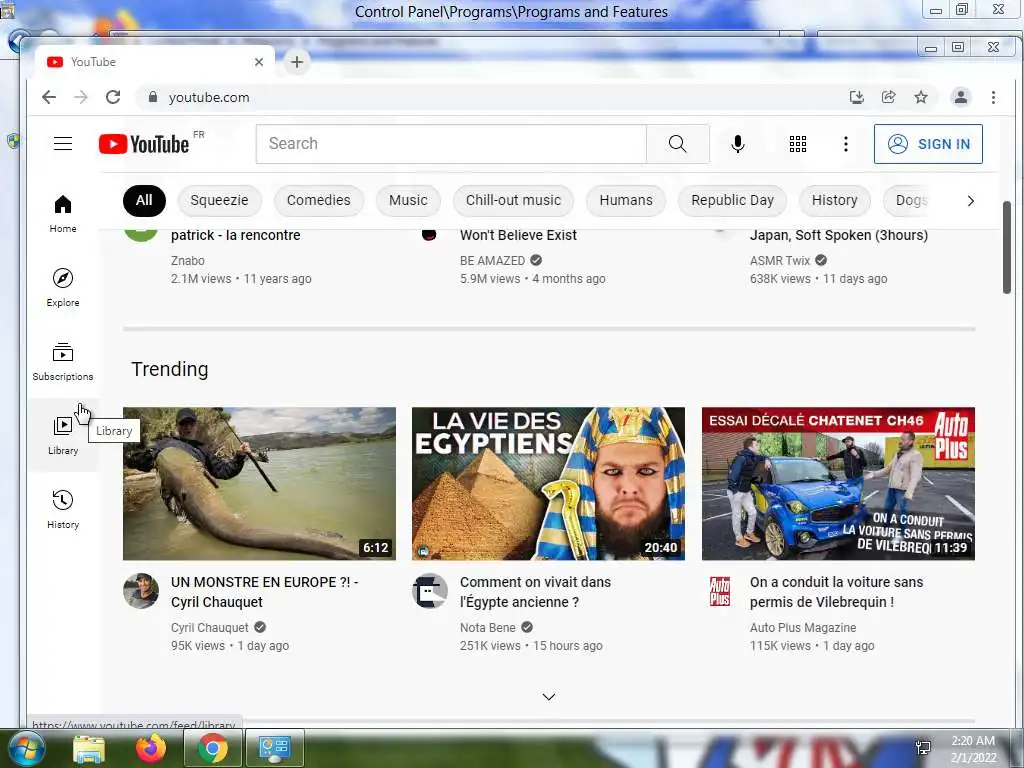Open the title 'UN MONSTRE EN EUROPE ?! - Cyril Chauquet'
This screenshot has height=768, width=1024.
[264, 592]
